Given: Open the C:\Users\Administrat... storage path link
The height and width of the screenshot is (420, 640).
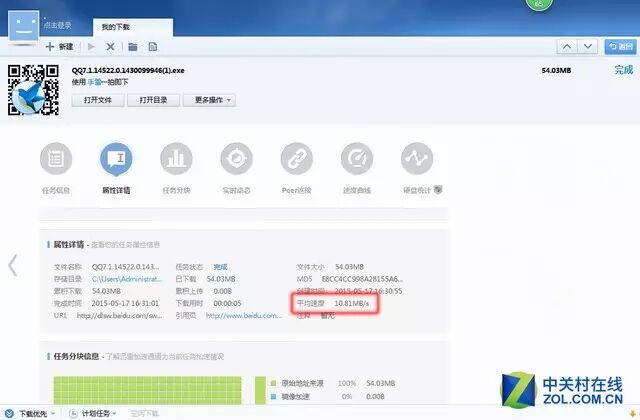Looking at the screenshot, I should click(x=127, y=279).
